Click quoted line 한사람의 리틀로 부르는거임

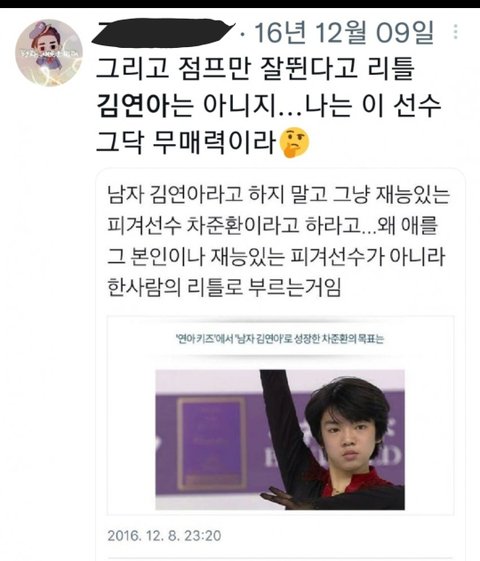point(224,287)
